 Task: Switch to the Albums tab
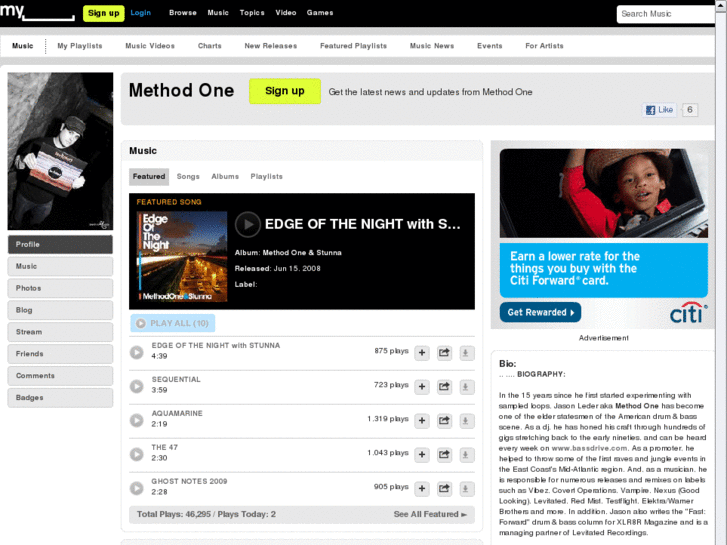tap(225, 177)
